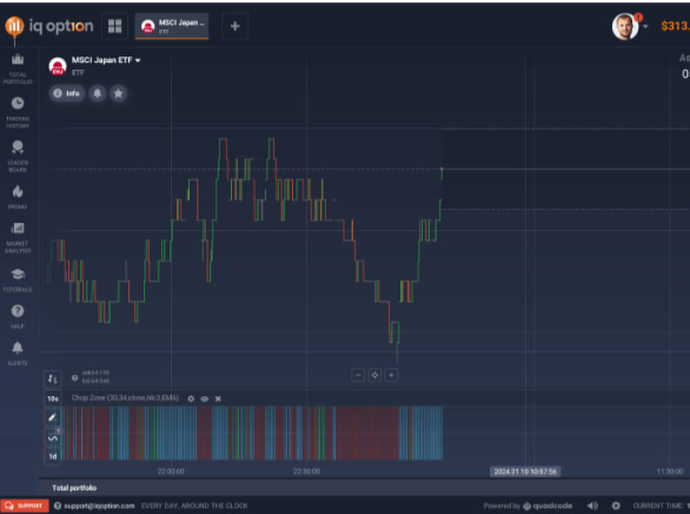Image resolution: width=690 pixels, height=514 pixels.
Task: Click the quadcode powered-by link
Action: (x=548, y=506)
